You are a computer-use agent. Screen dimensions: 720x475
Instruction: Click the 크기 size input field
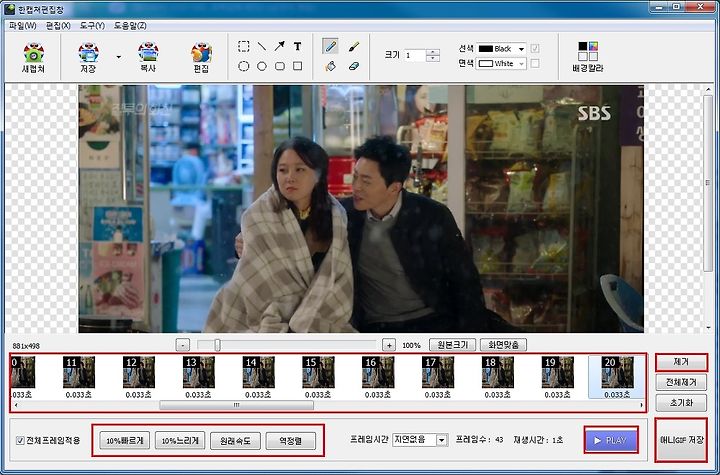point(415,56)
